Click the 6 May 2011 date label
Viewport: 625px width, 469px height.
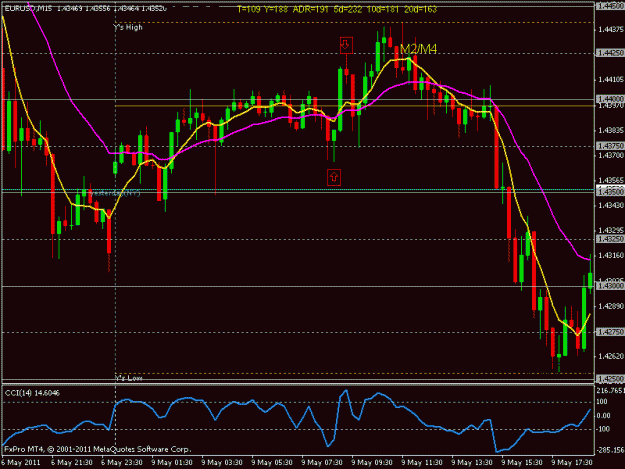point(21,463)
